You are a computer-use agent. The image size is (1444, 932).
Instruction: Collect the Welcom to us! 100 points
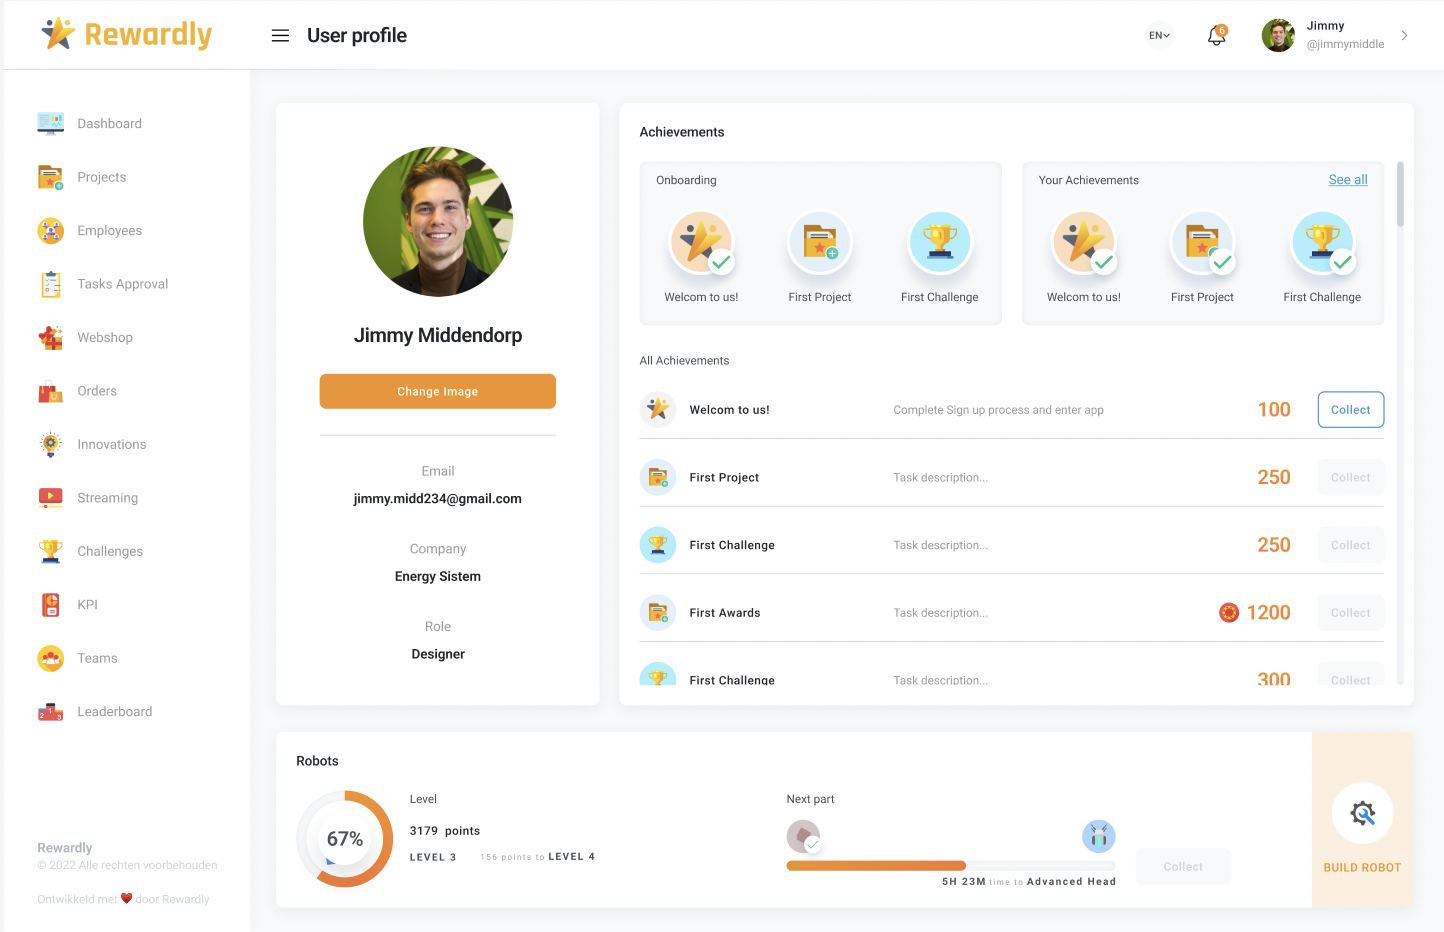coord(1350,410)
